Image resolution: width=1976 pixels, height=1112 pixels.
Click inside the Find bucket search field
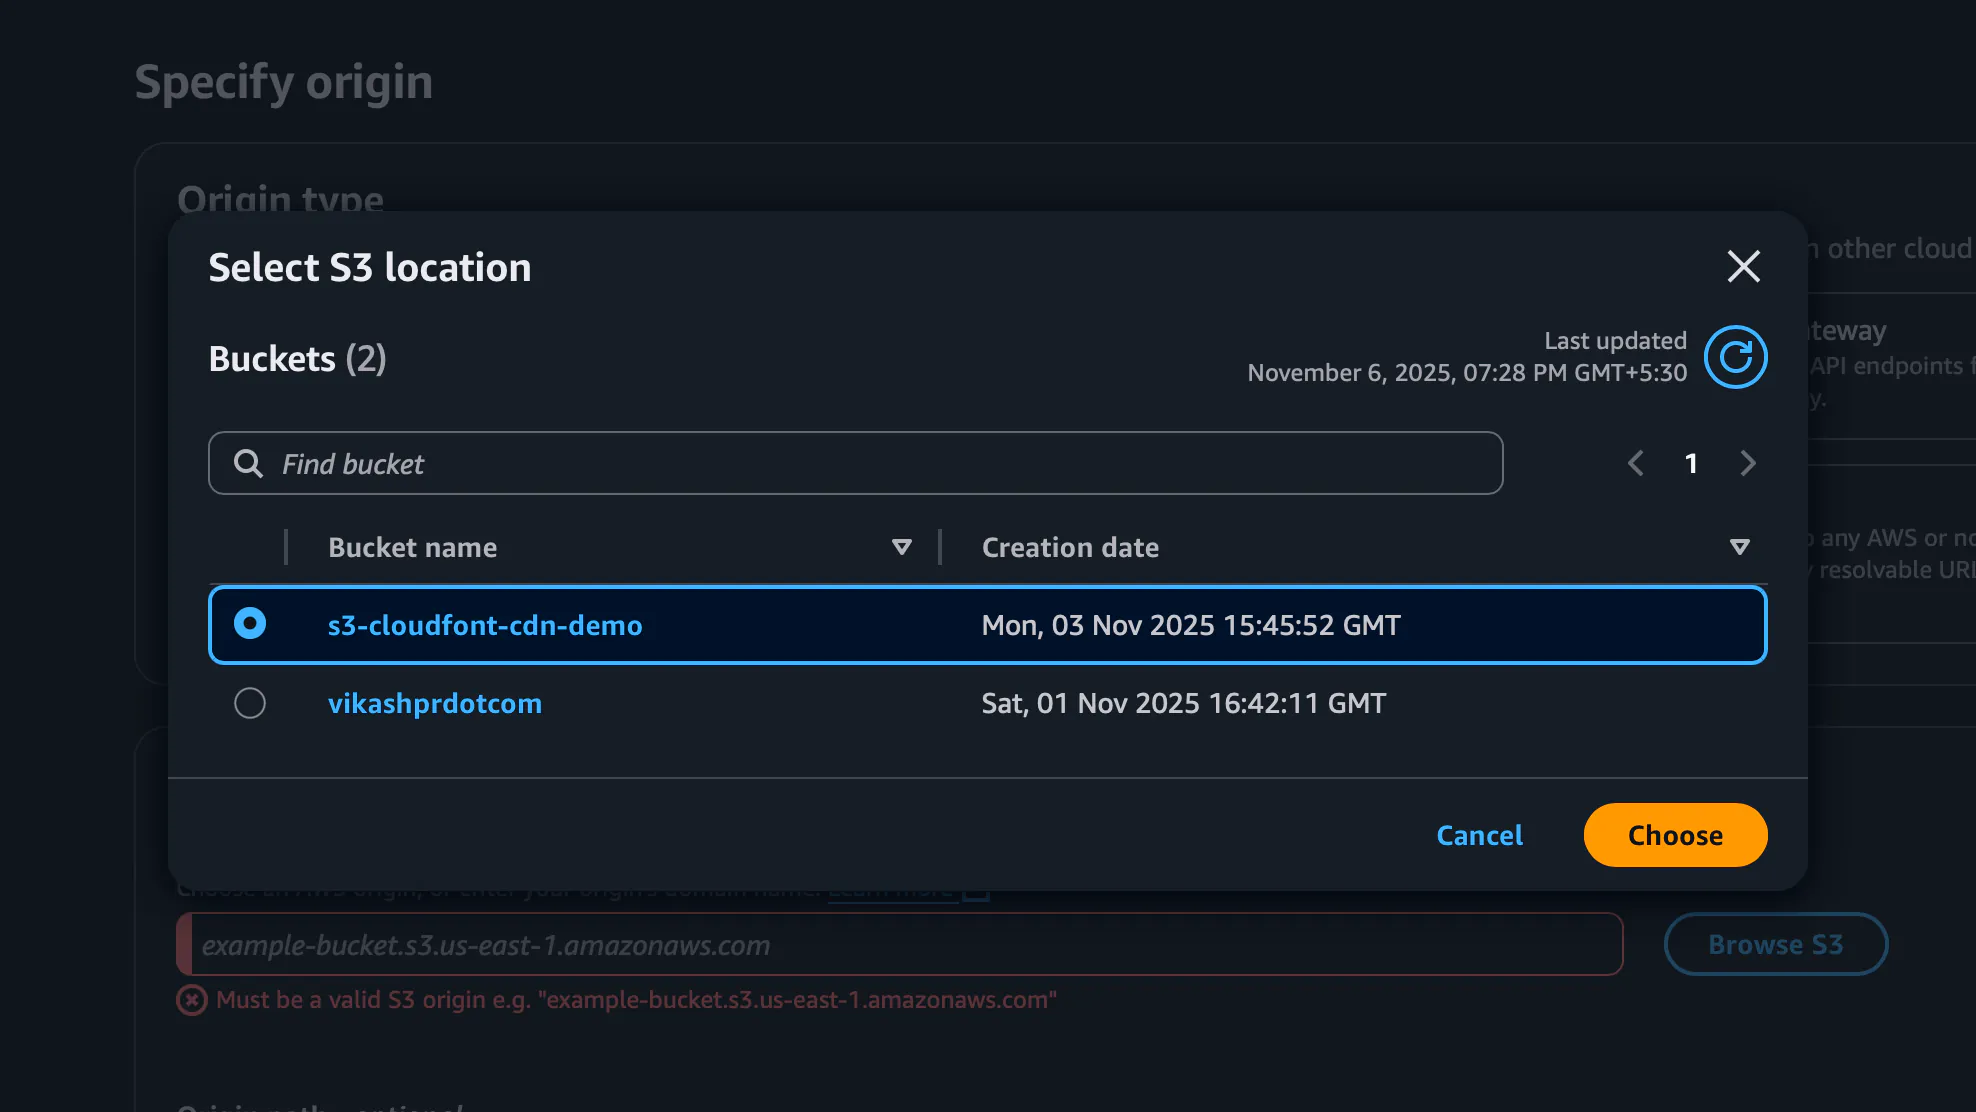(x=700, y=463)
